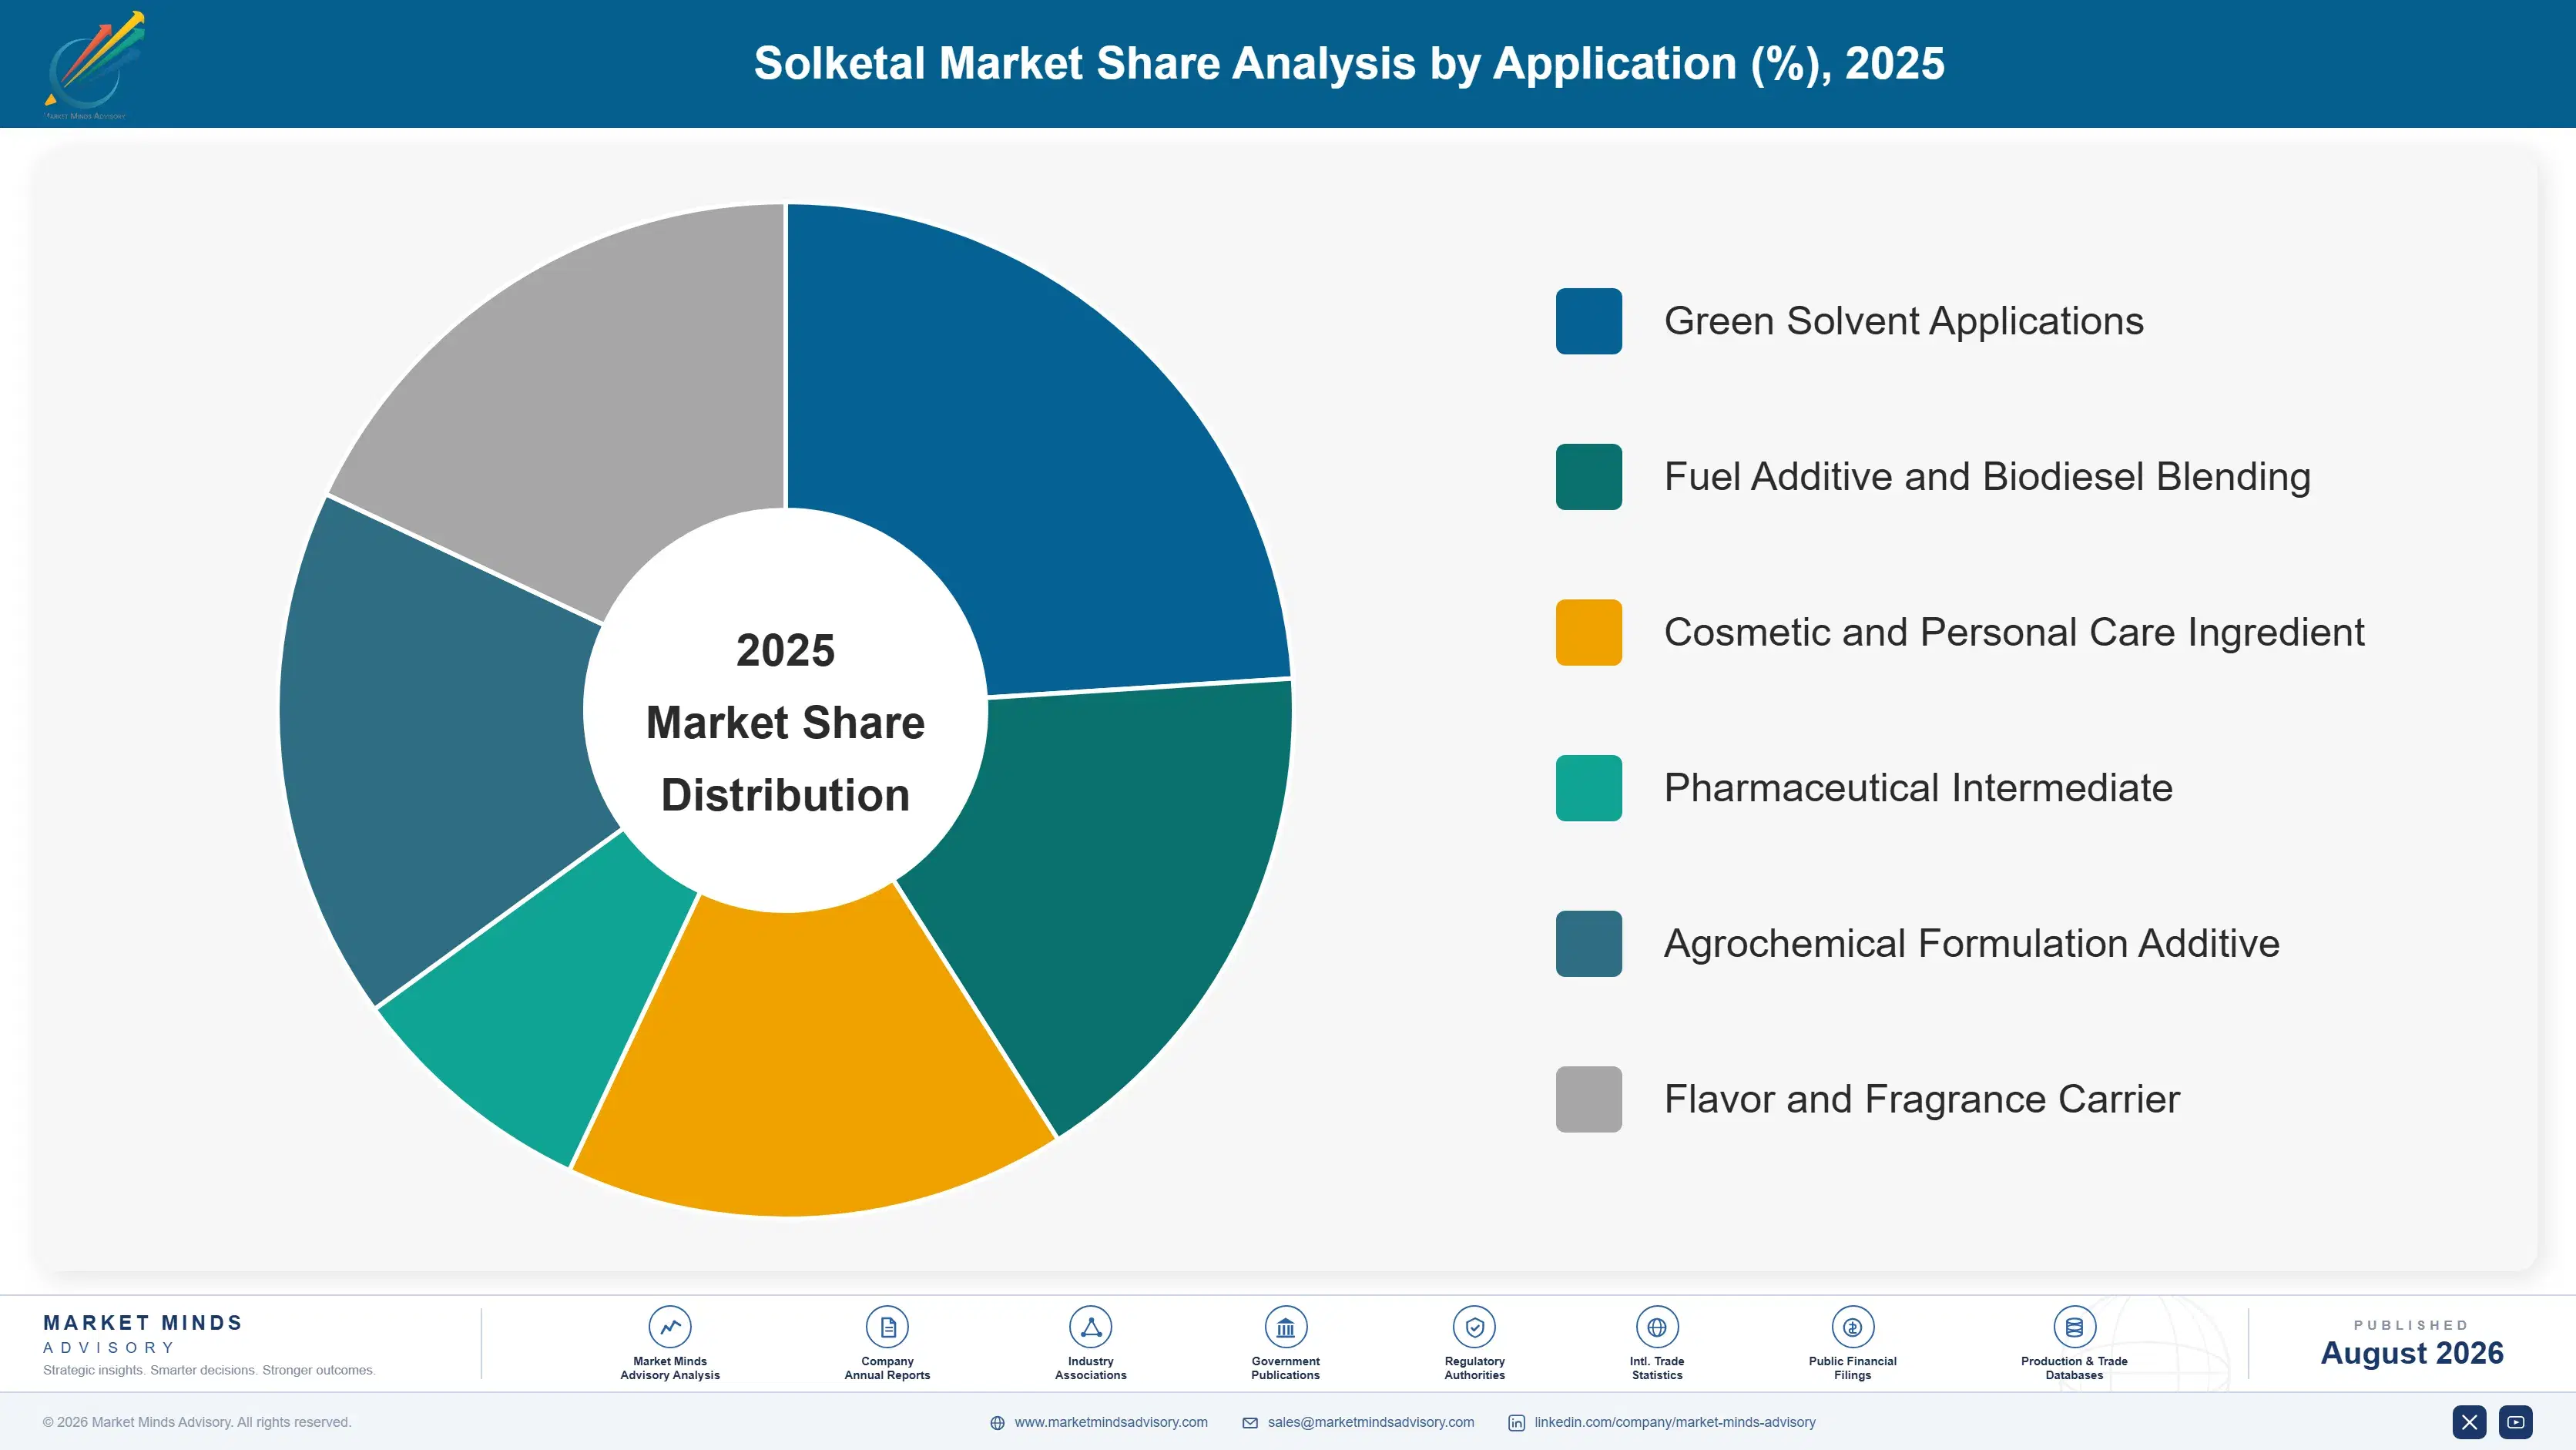Click the 'Green Solvent Applications' legend label
Image resolution: width=2576 pixels, height=1450 pixels.
click(1903, 321)
